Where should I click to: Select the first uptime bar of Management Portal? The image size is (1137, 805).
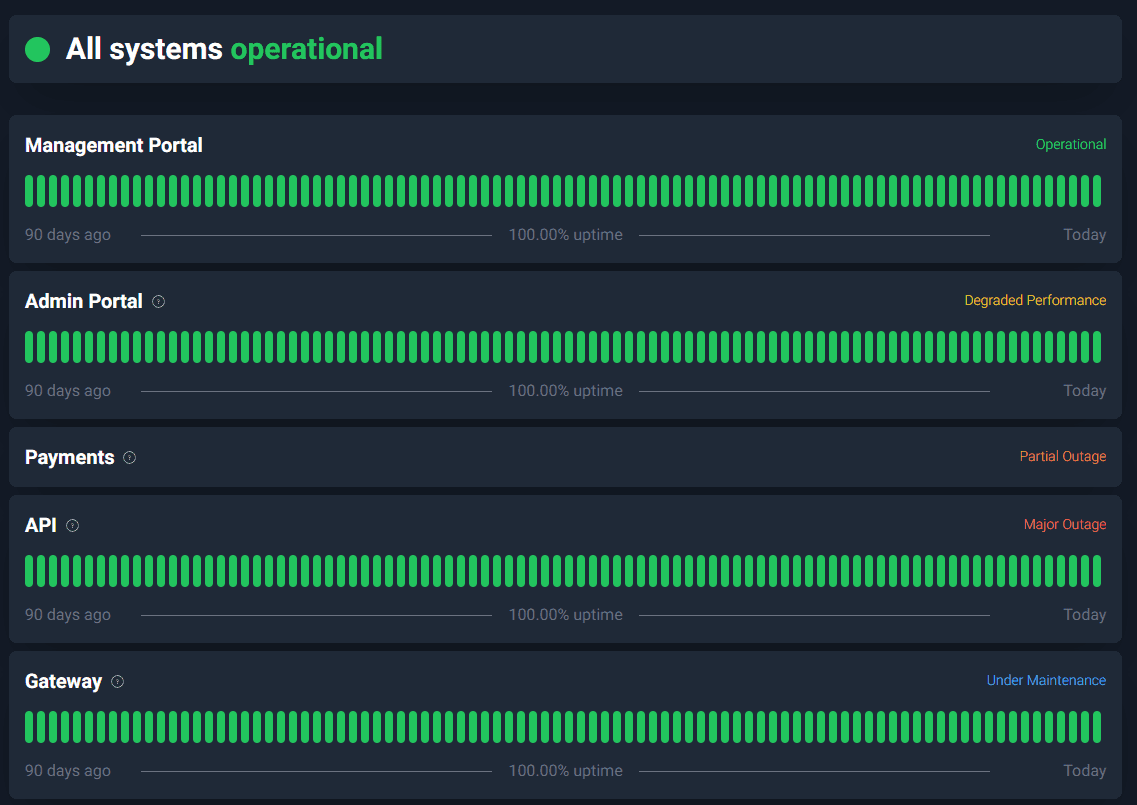click(x=30, y=190)
